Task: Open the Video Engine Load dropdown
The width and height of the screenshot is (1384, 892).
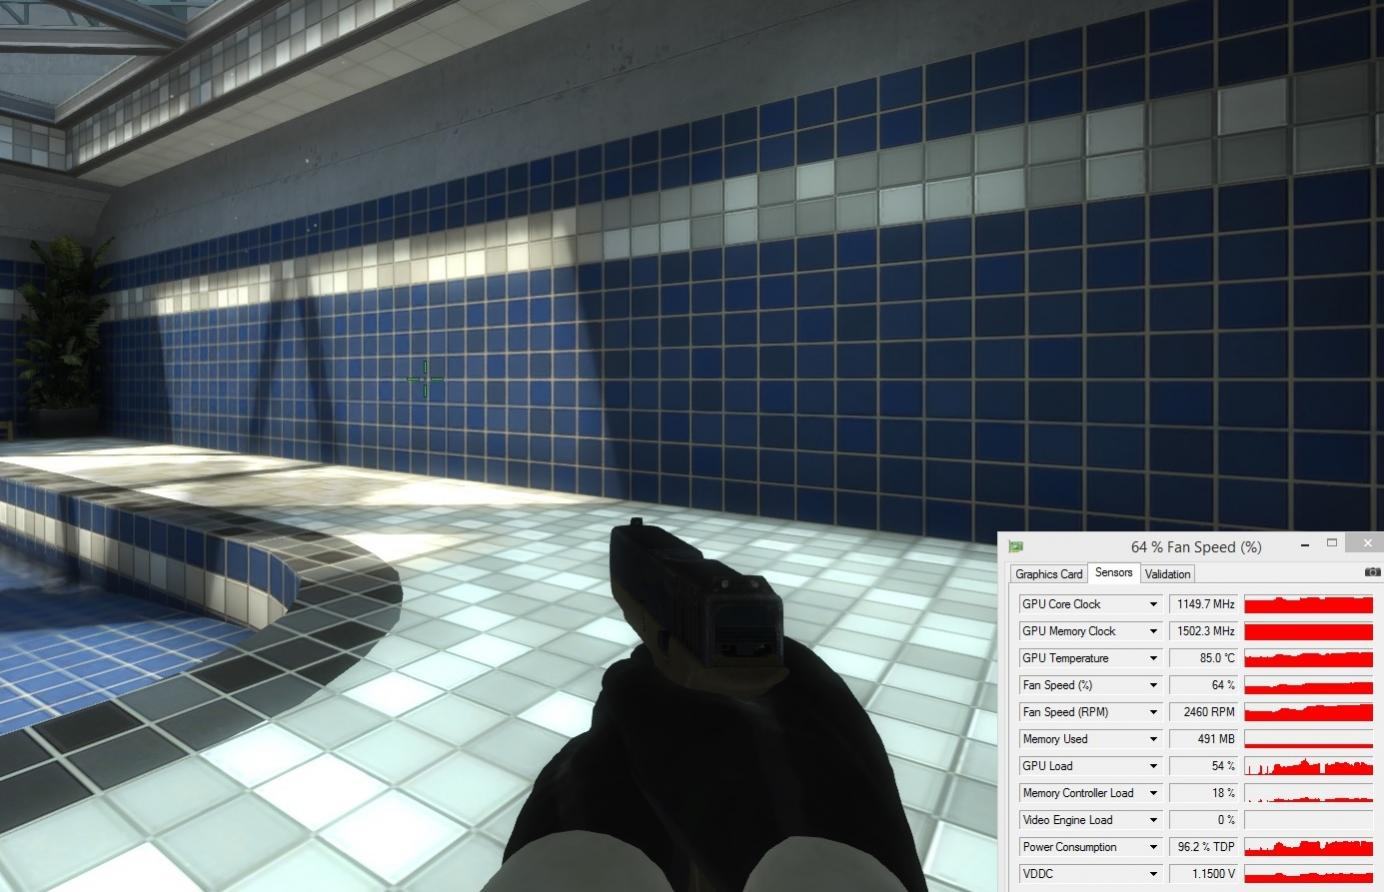Action: [x=1153, y=820]
